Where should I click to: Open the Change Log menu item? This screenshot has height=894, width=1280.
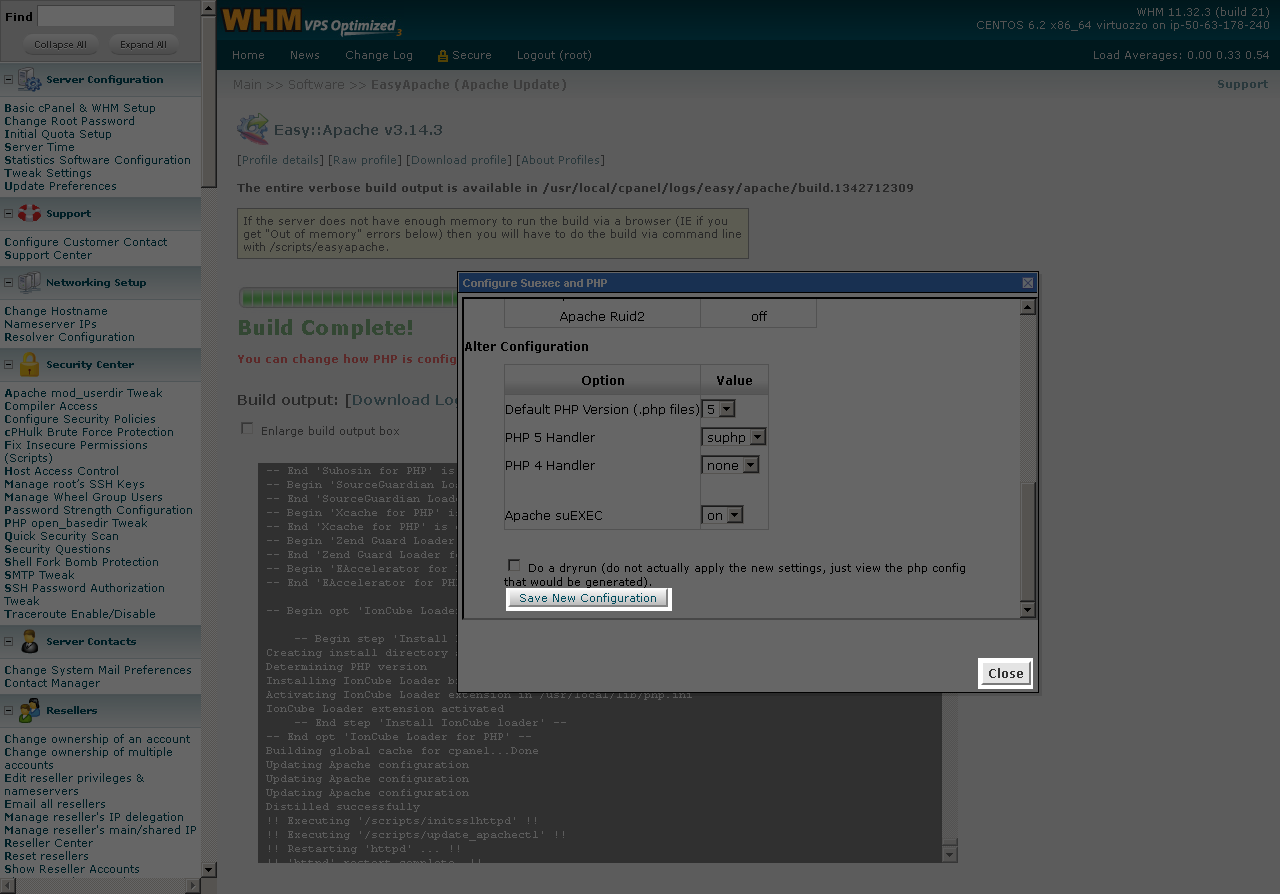[379, 56]
